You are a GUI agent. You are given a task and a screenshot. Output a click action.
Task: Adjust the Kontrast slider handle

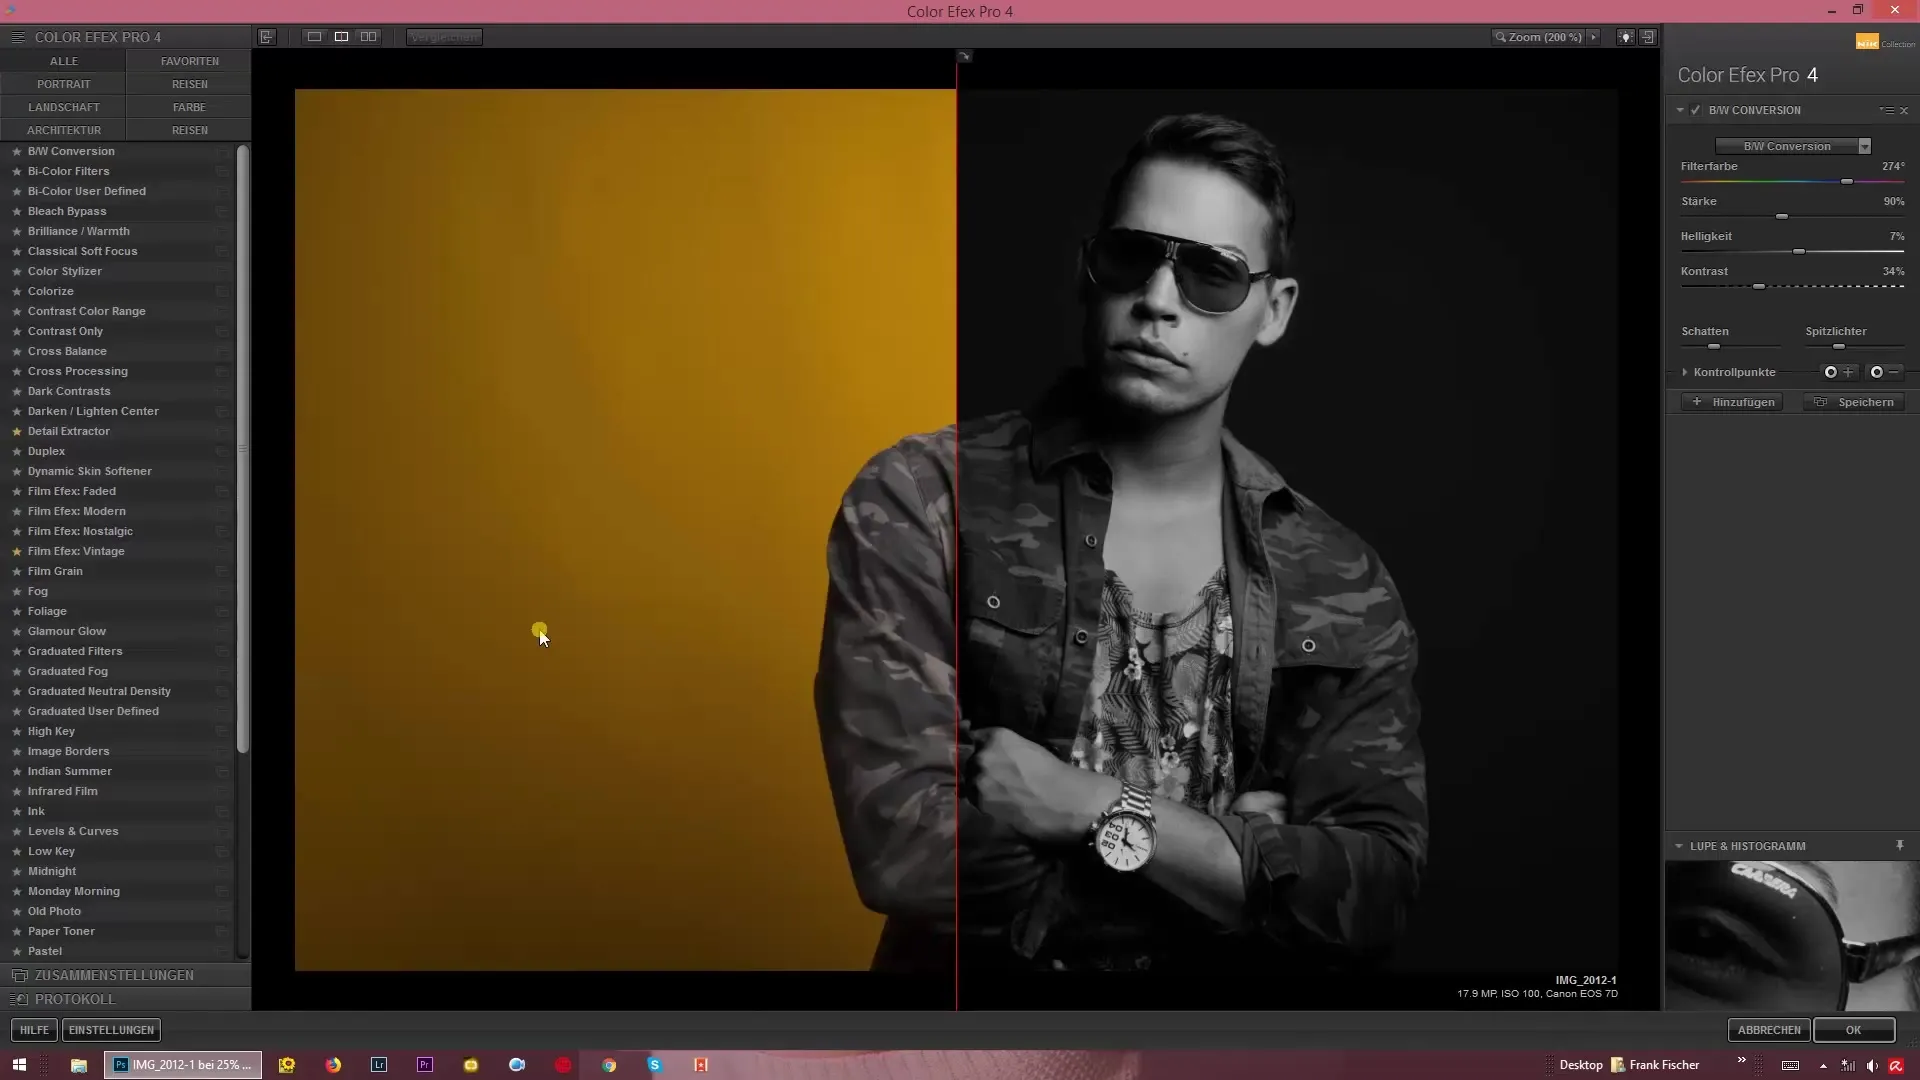pos(1759,286)
